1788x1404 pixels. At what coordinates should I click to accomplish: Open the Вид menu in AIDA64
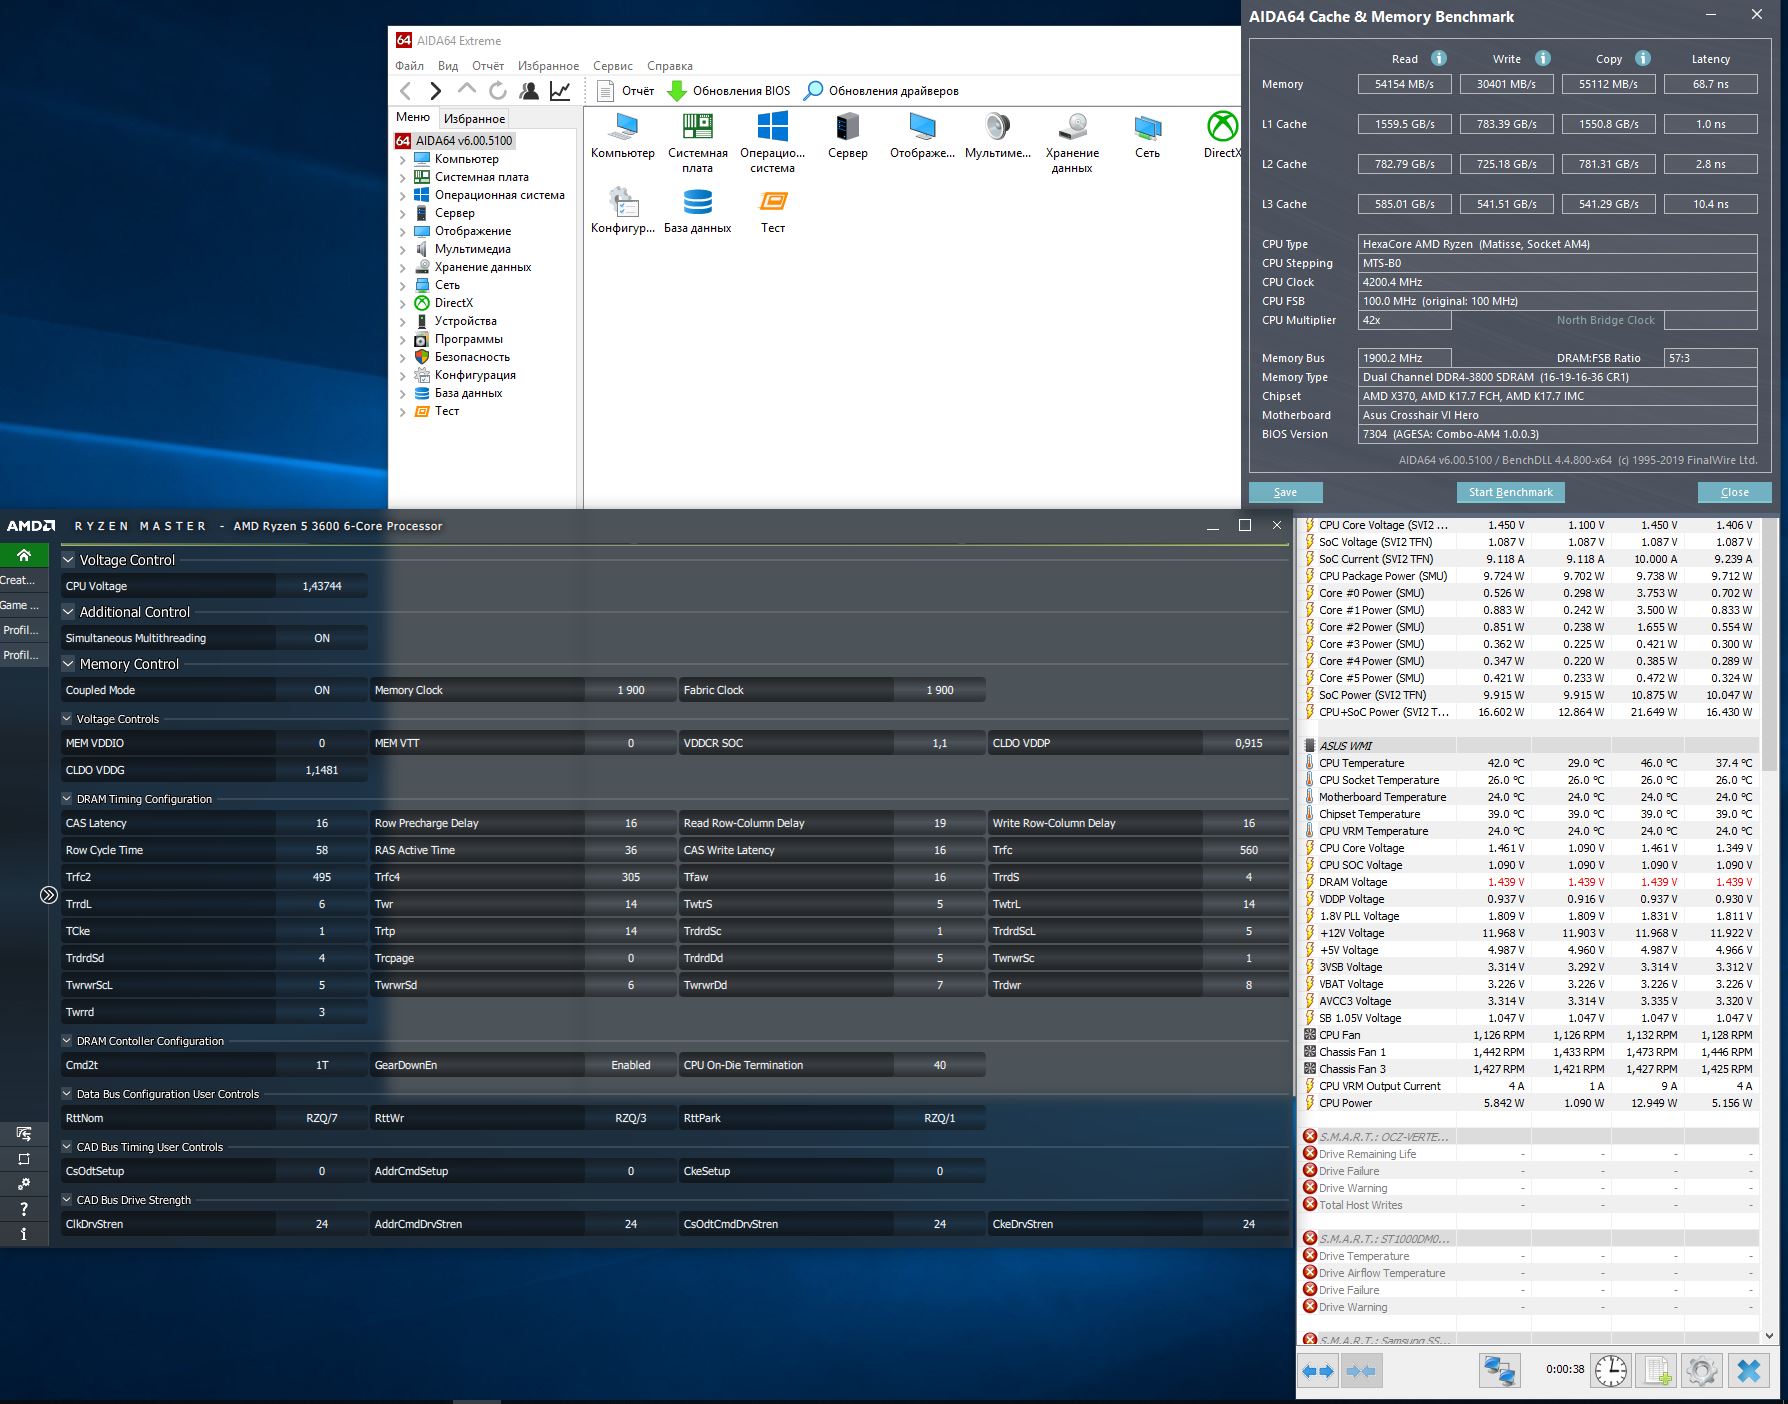click(x=448, y=66)
